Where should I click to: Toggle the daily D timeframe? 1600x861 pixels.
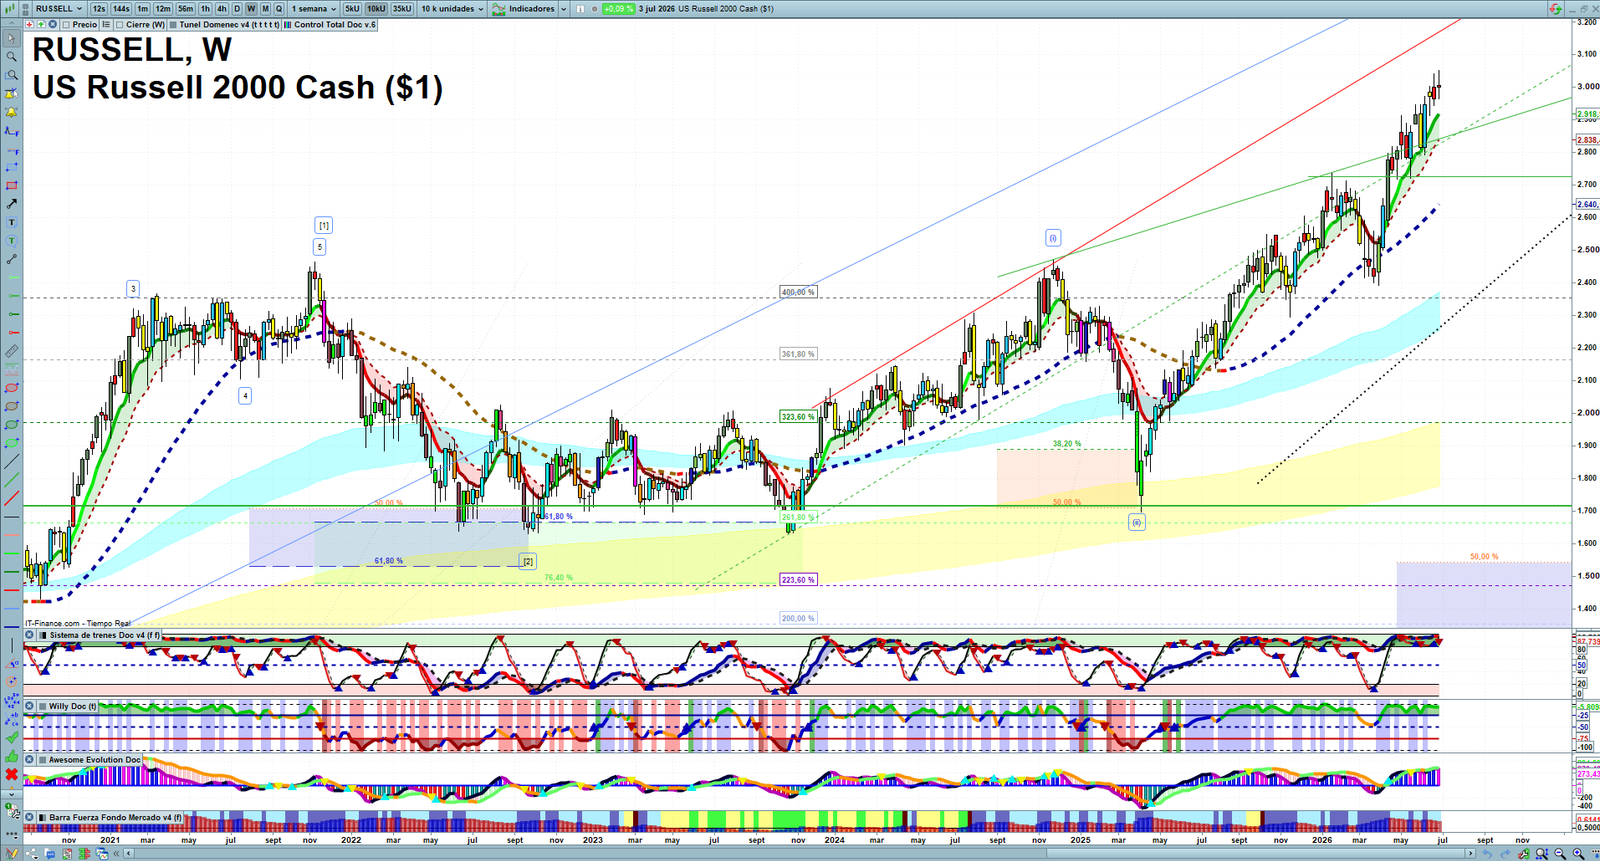click(x=237, y=9)
